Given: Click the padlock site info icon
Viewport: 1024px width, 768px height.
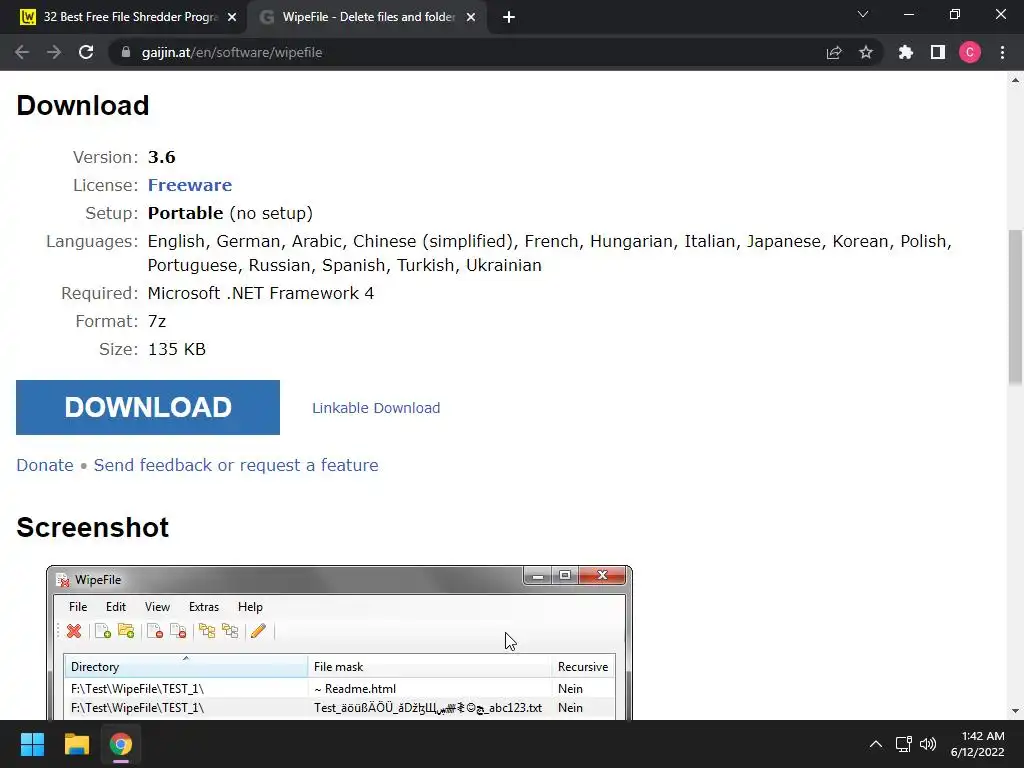Looking at the screenshot, I should 126,52.
